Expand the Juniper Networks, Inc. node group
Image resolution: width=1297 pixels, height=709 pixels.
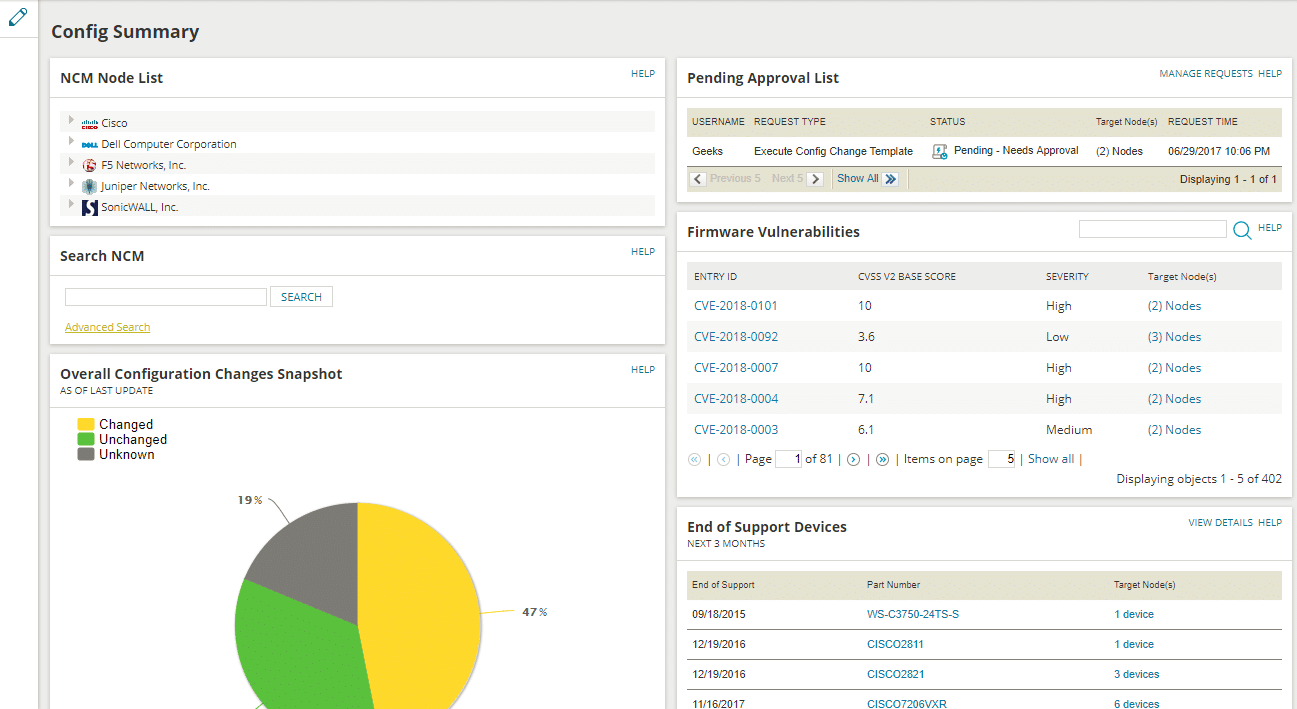71,183
